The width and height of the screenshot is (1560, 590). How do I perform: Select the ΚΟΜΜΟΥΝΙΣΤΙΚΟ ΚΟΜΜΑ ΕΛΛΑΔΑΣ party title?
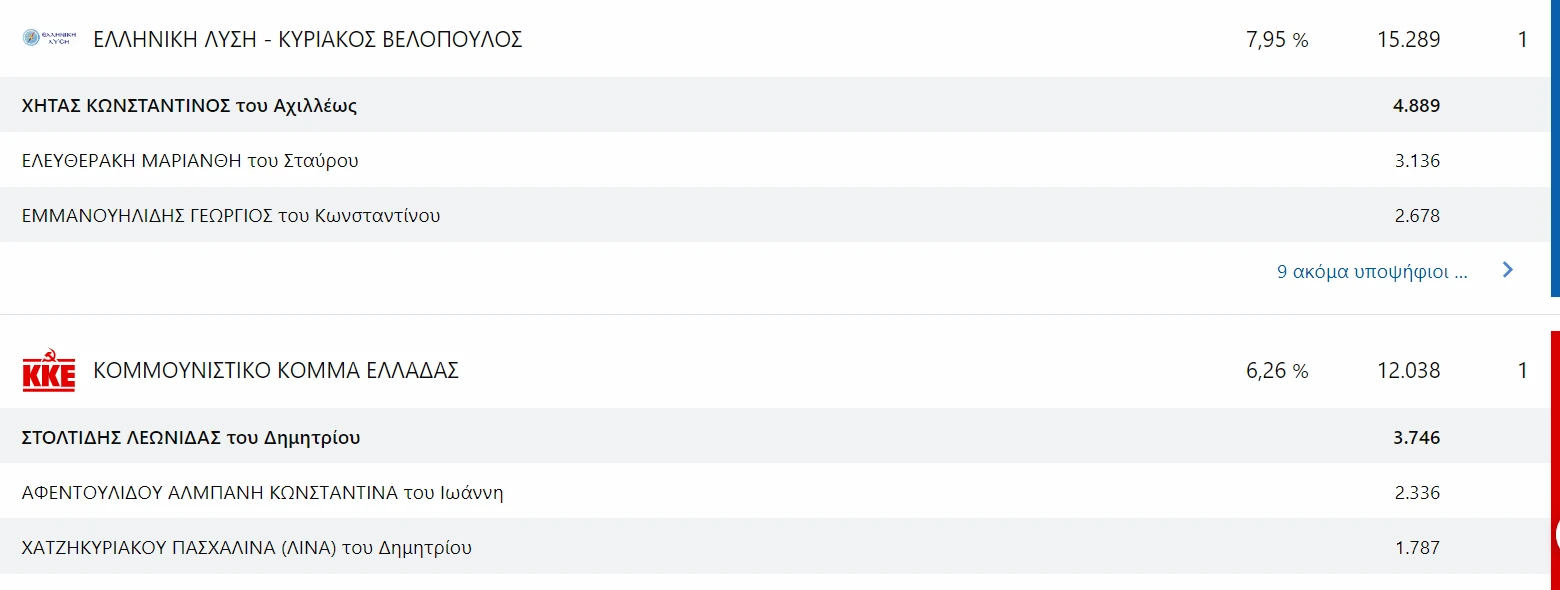click(276, 371)
